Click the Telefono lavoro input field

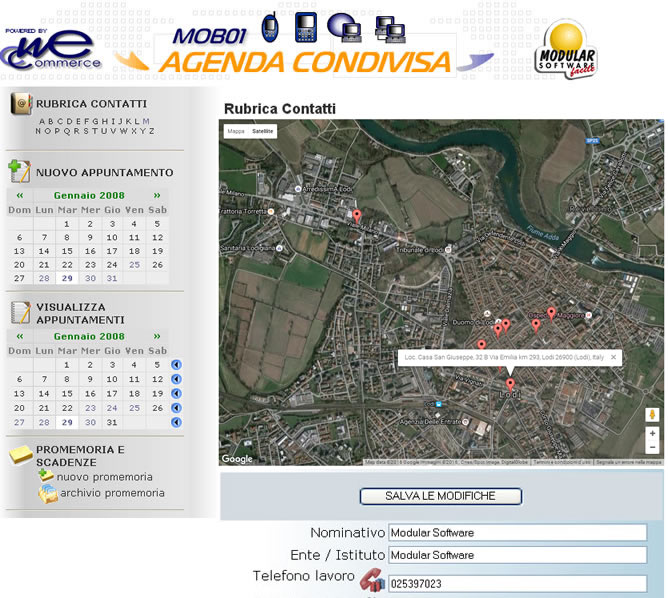(x=518, y=584)
